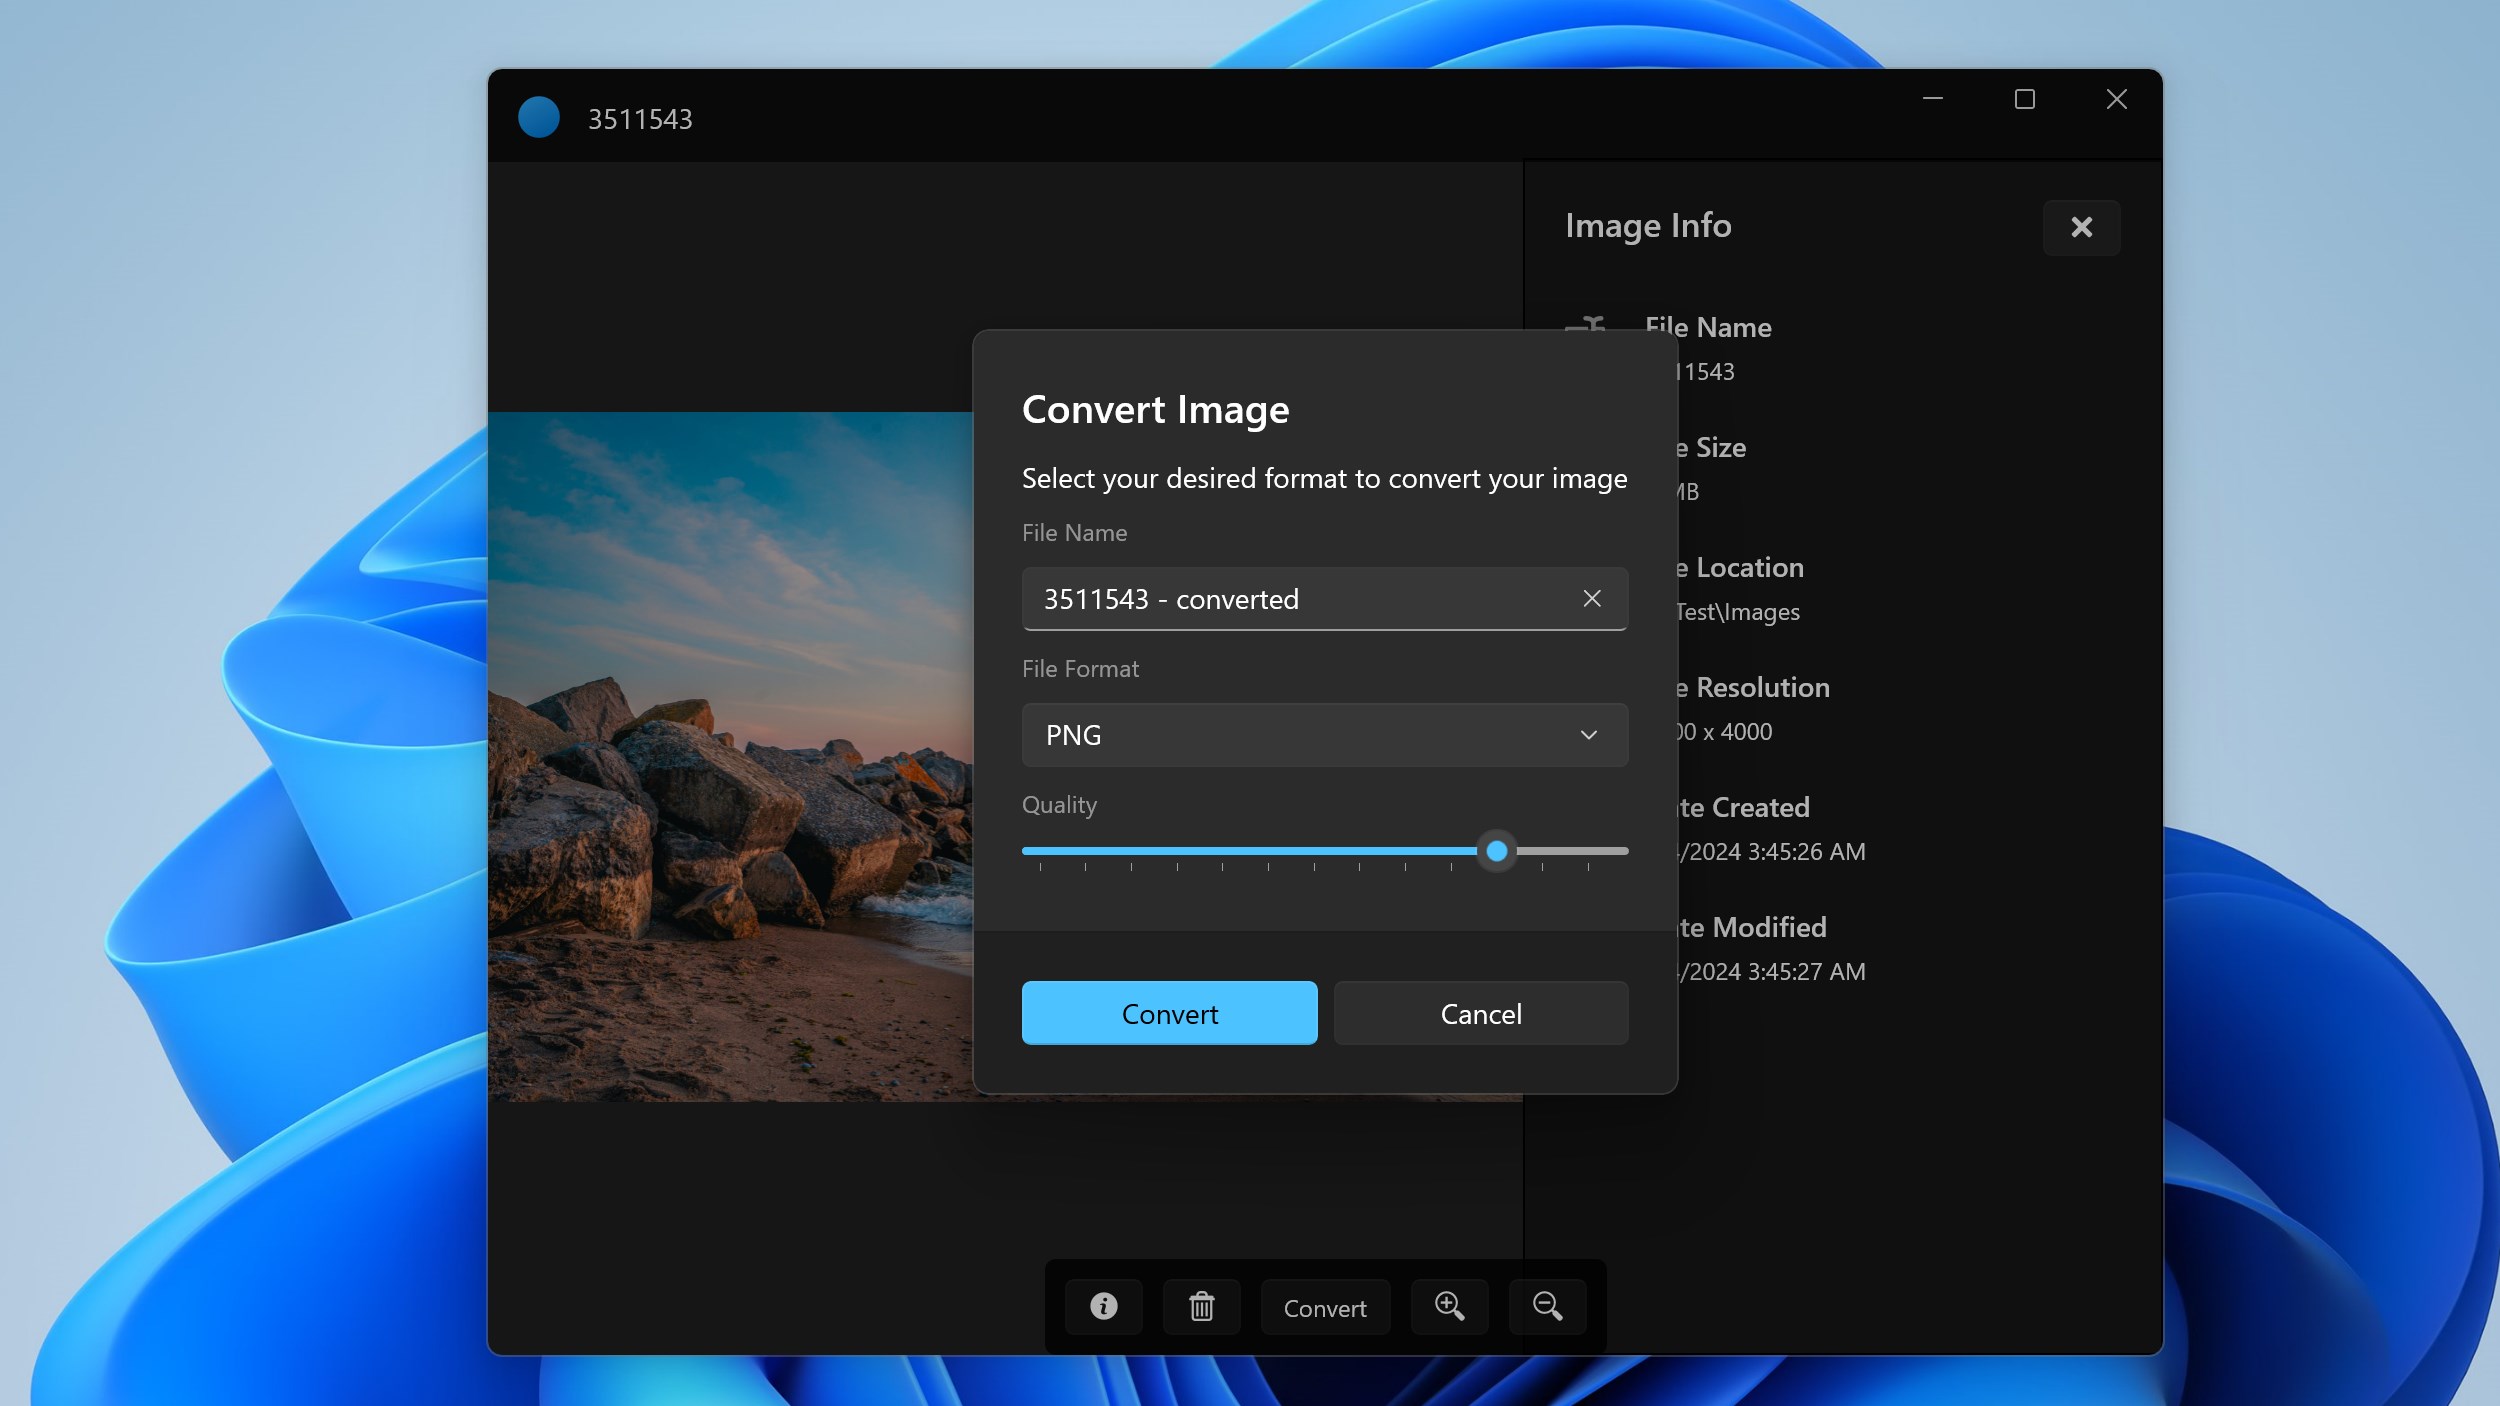
Task: Close the image viewer window
Action: click(2116, 99)
